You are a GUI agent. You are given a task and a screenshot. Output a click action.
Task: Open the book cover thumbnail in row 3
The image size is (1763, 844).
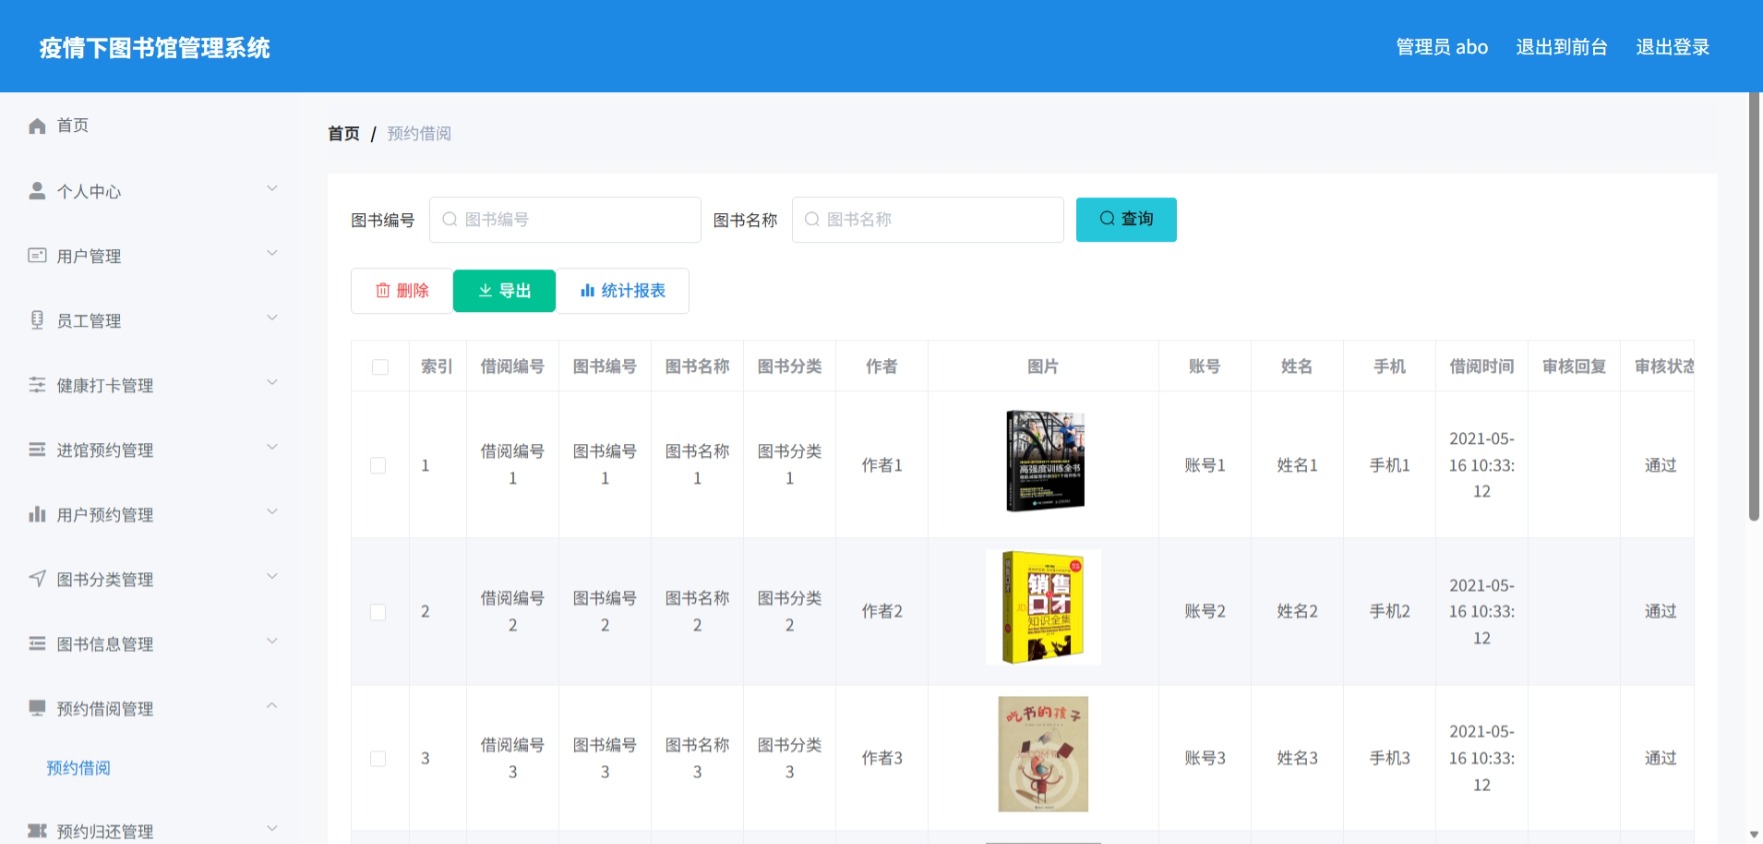[x=1043, y=754]
